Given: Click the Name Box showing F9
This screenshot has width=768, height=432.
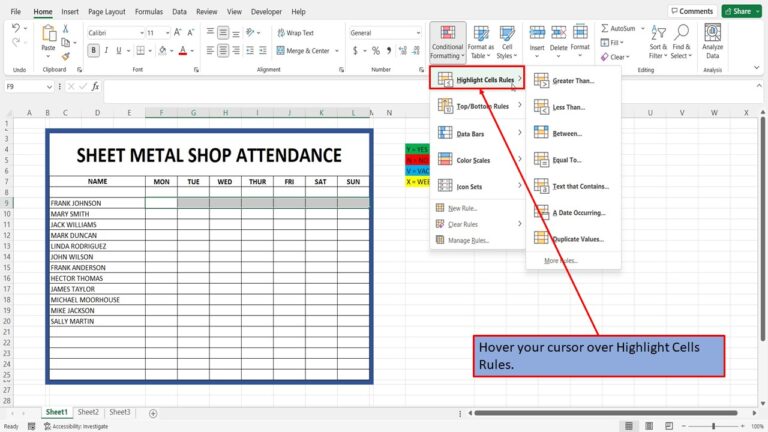Looking at the screenshot, I should pos(28,87).
